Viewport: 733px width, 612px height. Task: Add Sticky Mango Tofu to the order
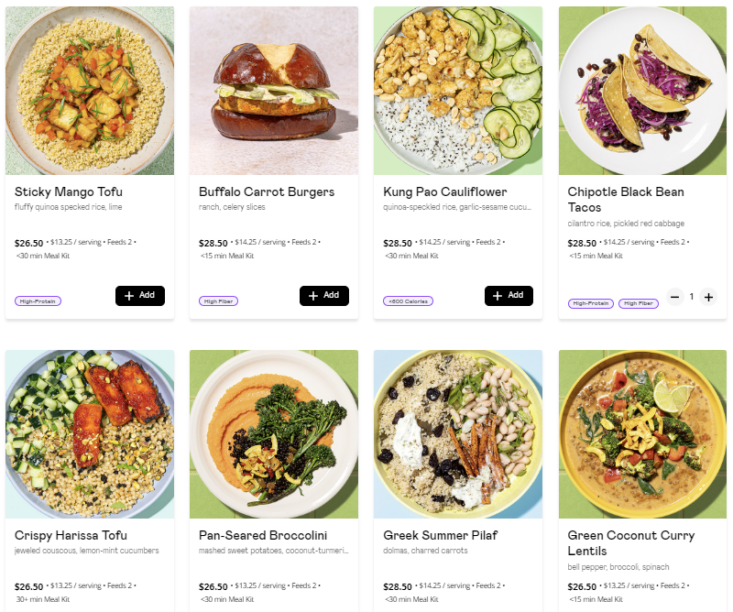click(140, 295)
